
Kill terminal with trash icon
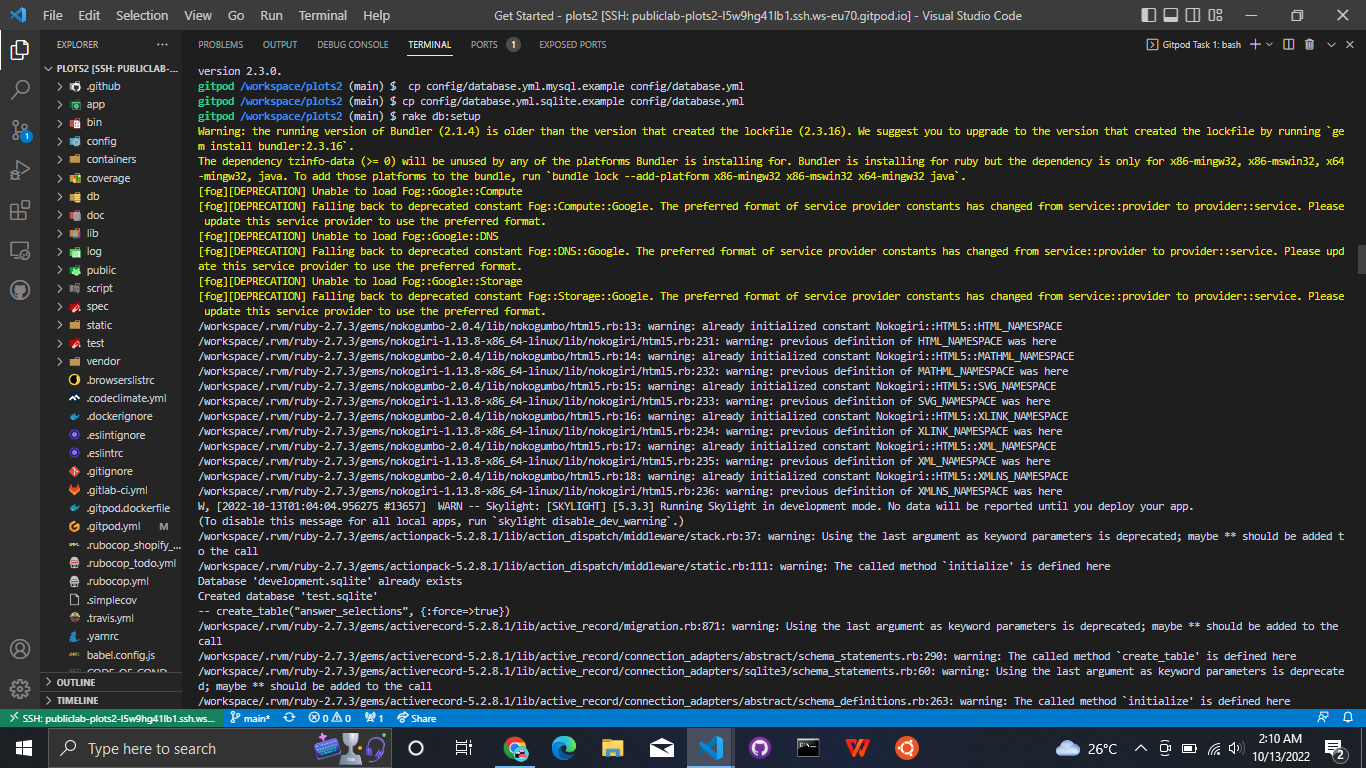point(1310,45)
